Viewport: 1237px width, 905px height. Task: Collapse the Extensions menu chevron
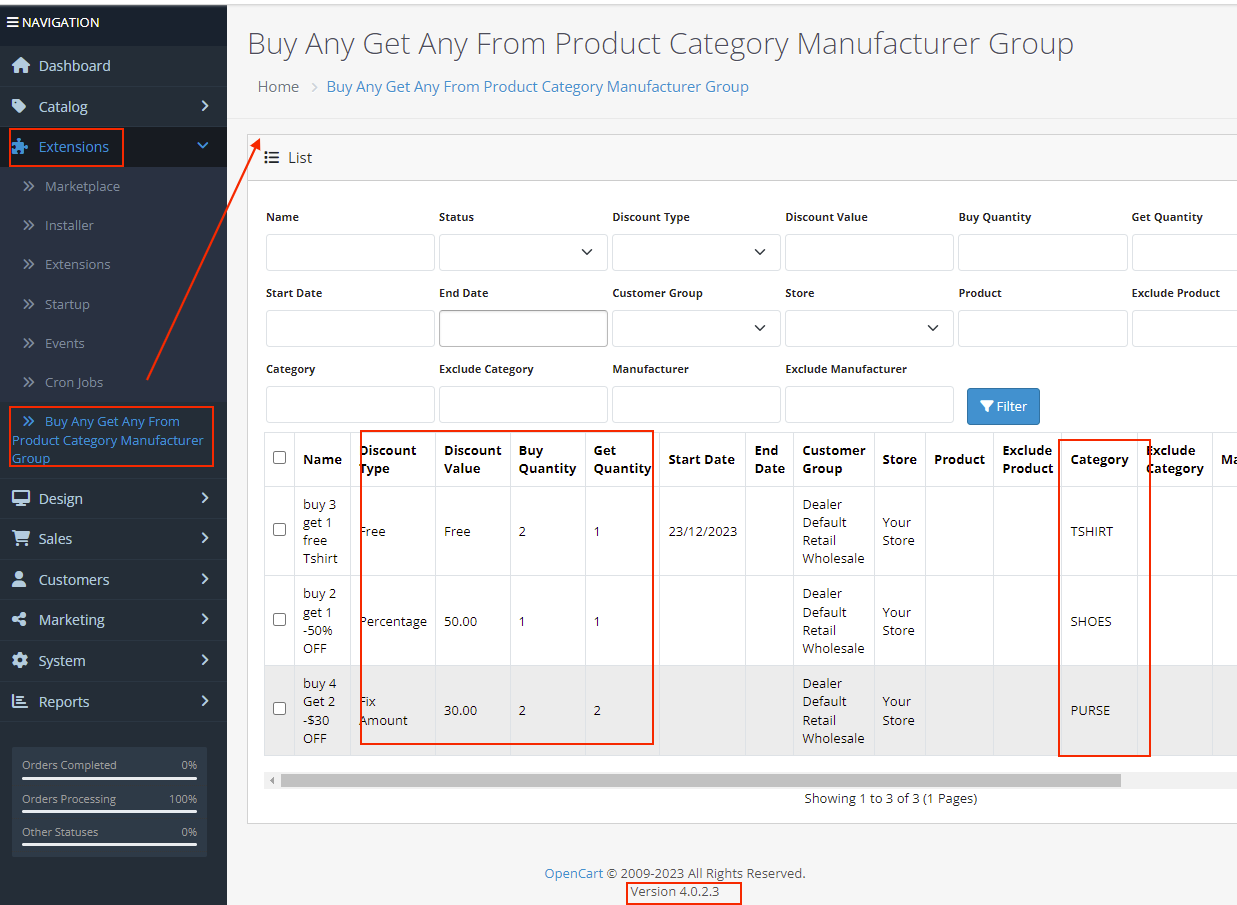tap(203, 146)
